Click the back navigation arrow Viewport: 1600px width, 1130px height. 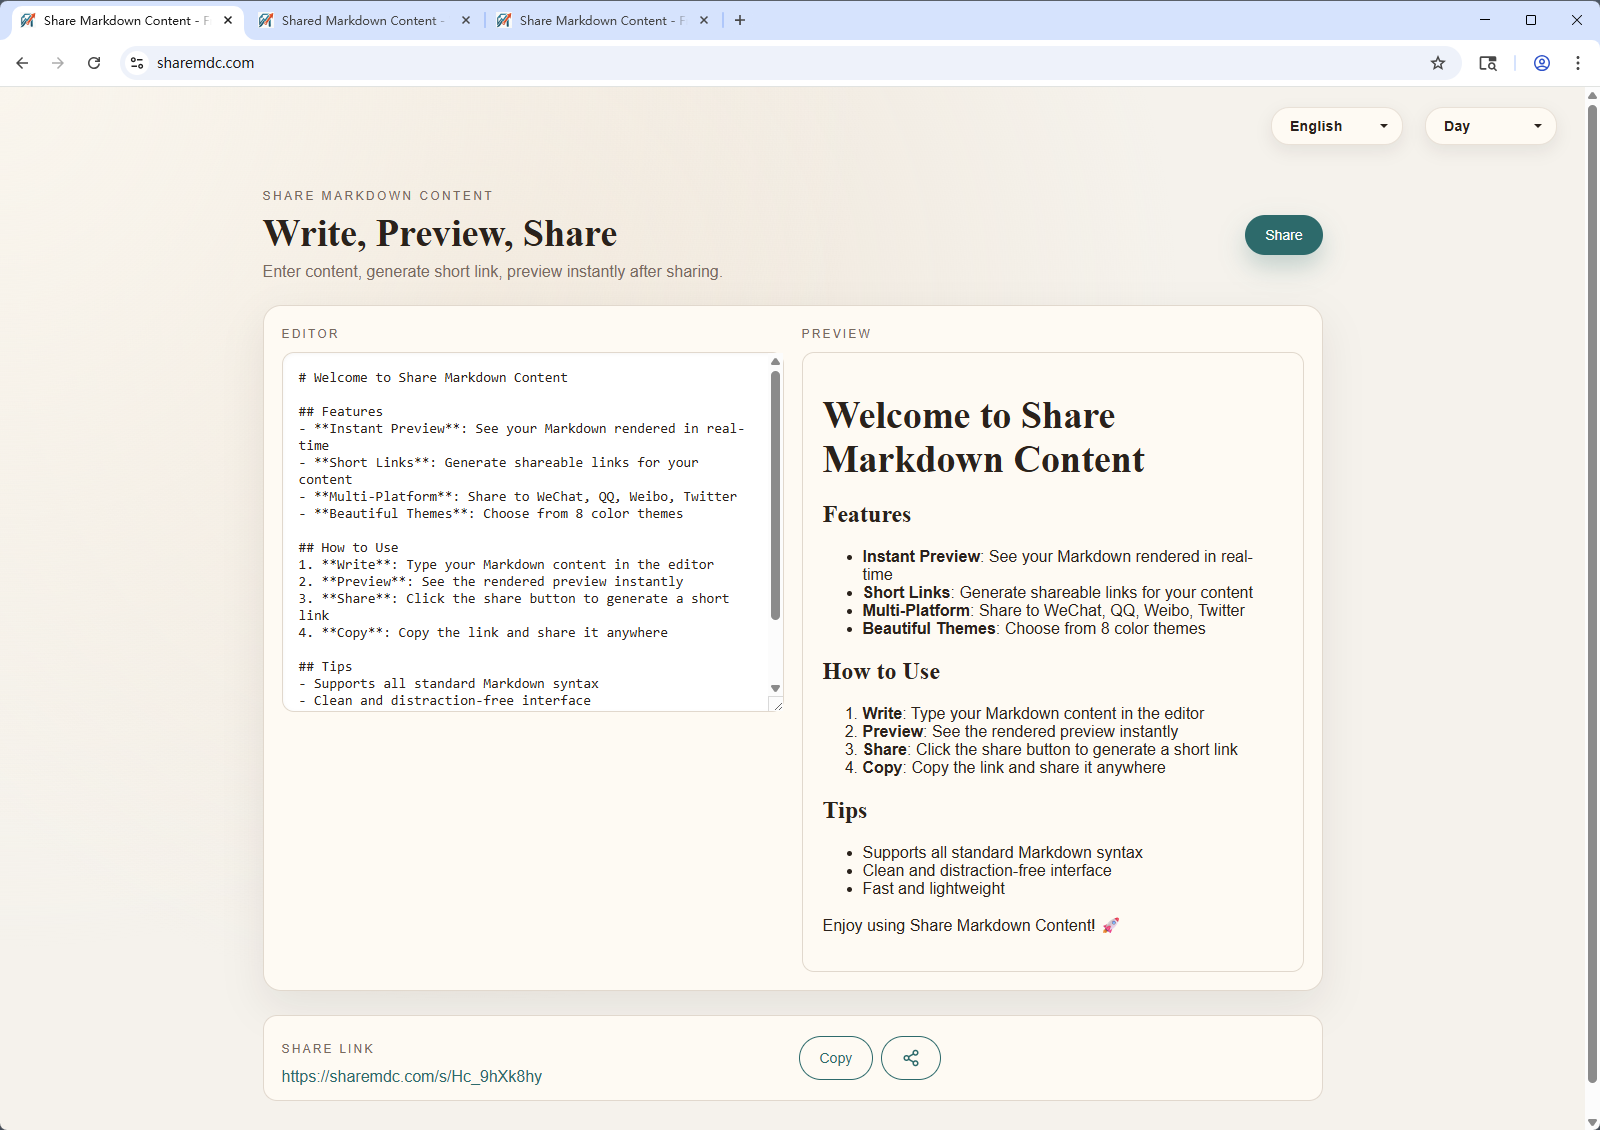(x=22, y=62)
